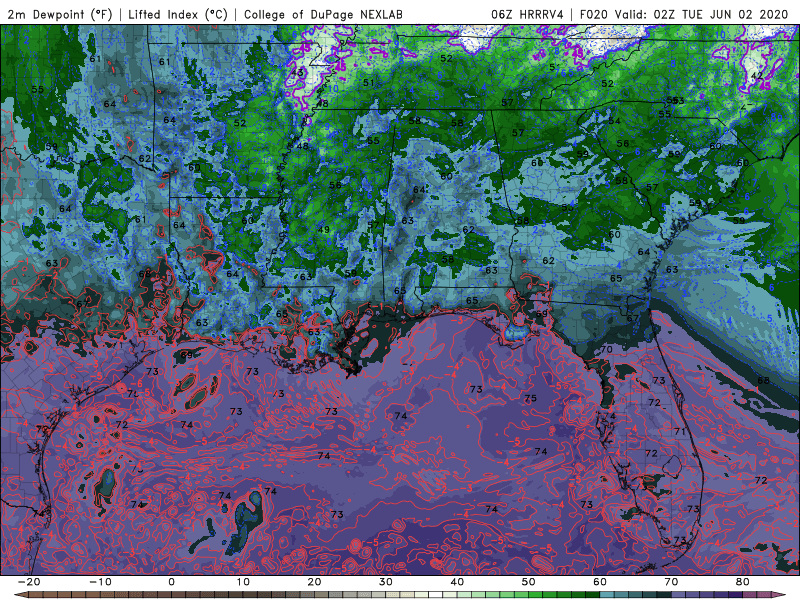Click the -20 label on the color scale
Screen dimensions: 800x600
tap(29, 582)
